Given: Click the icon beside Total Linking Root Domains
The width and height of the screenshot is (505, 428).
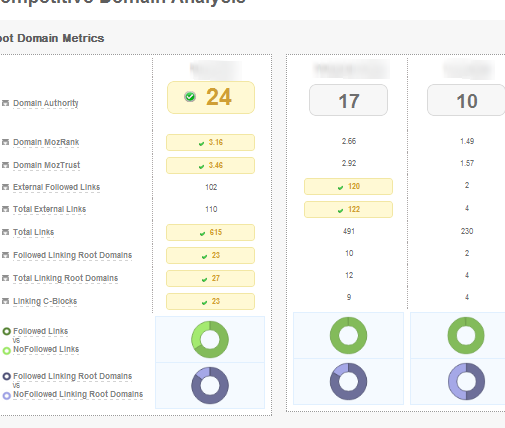Looking at the screenshot, I should point(5,278).
